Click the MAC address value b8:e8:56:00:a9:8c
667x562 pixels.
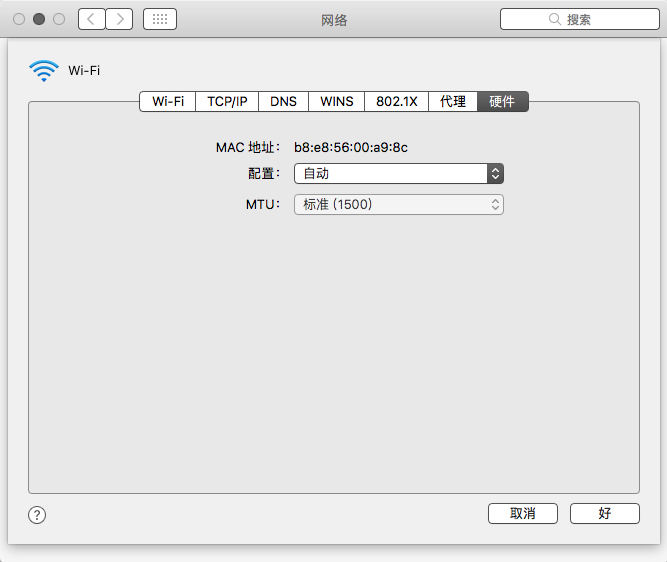click(350, 147)
